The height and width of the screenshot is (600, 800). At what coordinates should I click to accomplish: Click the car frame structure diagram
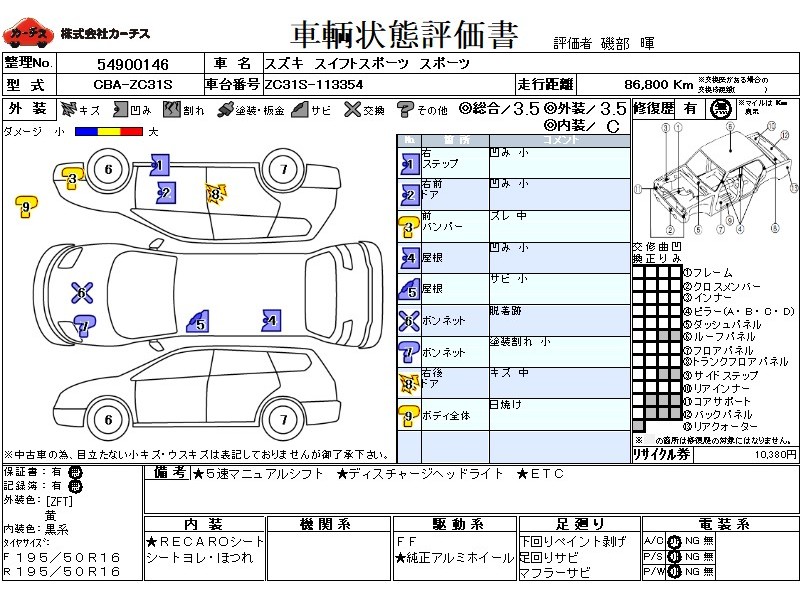715,178
